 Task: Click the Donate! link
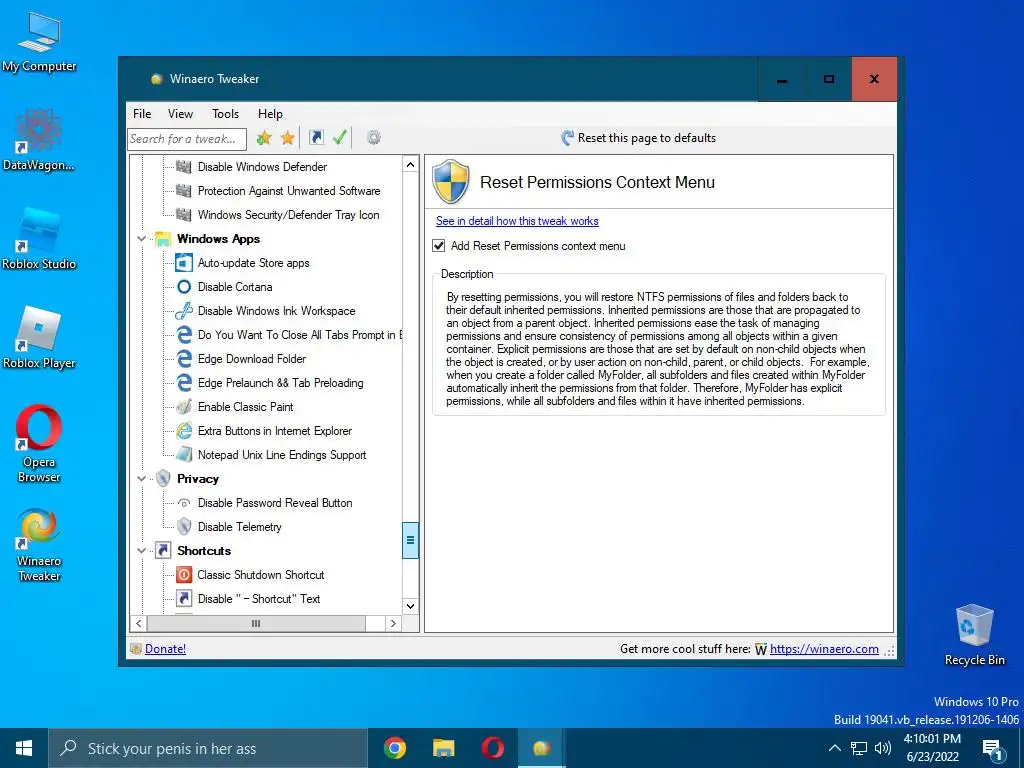(x=165, y=648)
